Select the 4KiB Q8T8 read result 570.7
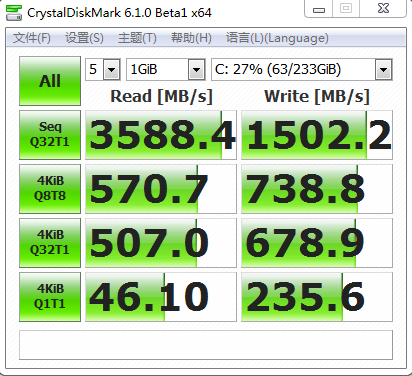Image resolution: width=412 pixels, height=376 pixels. coord(161,189)
